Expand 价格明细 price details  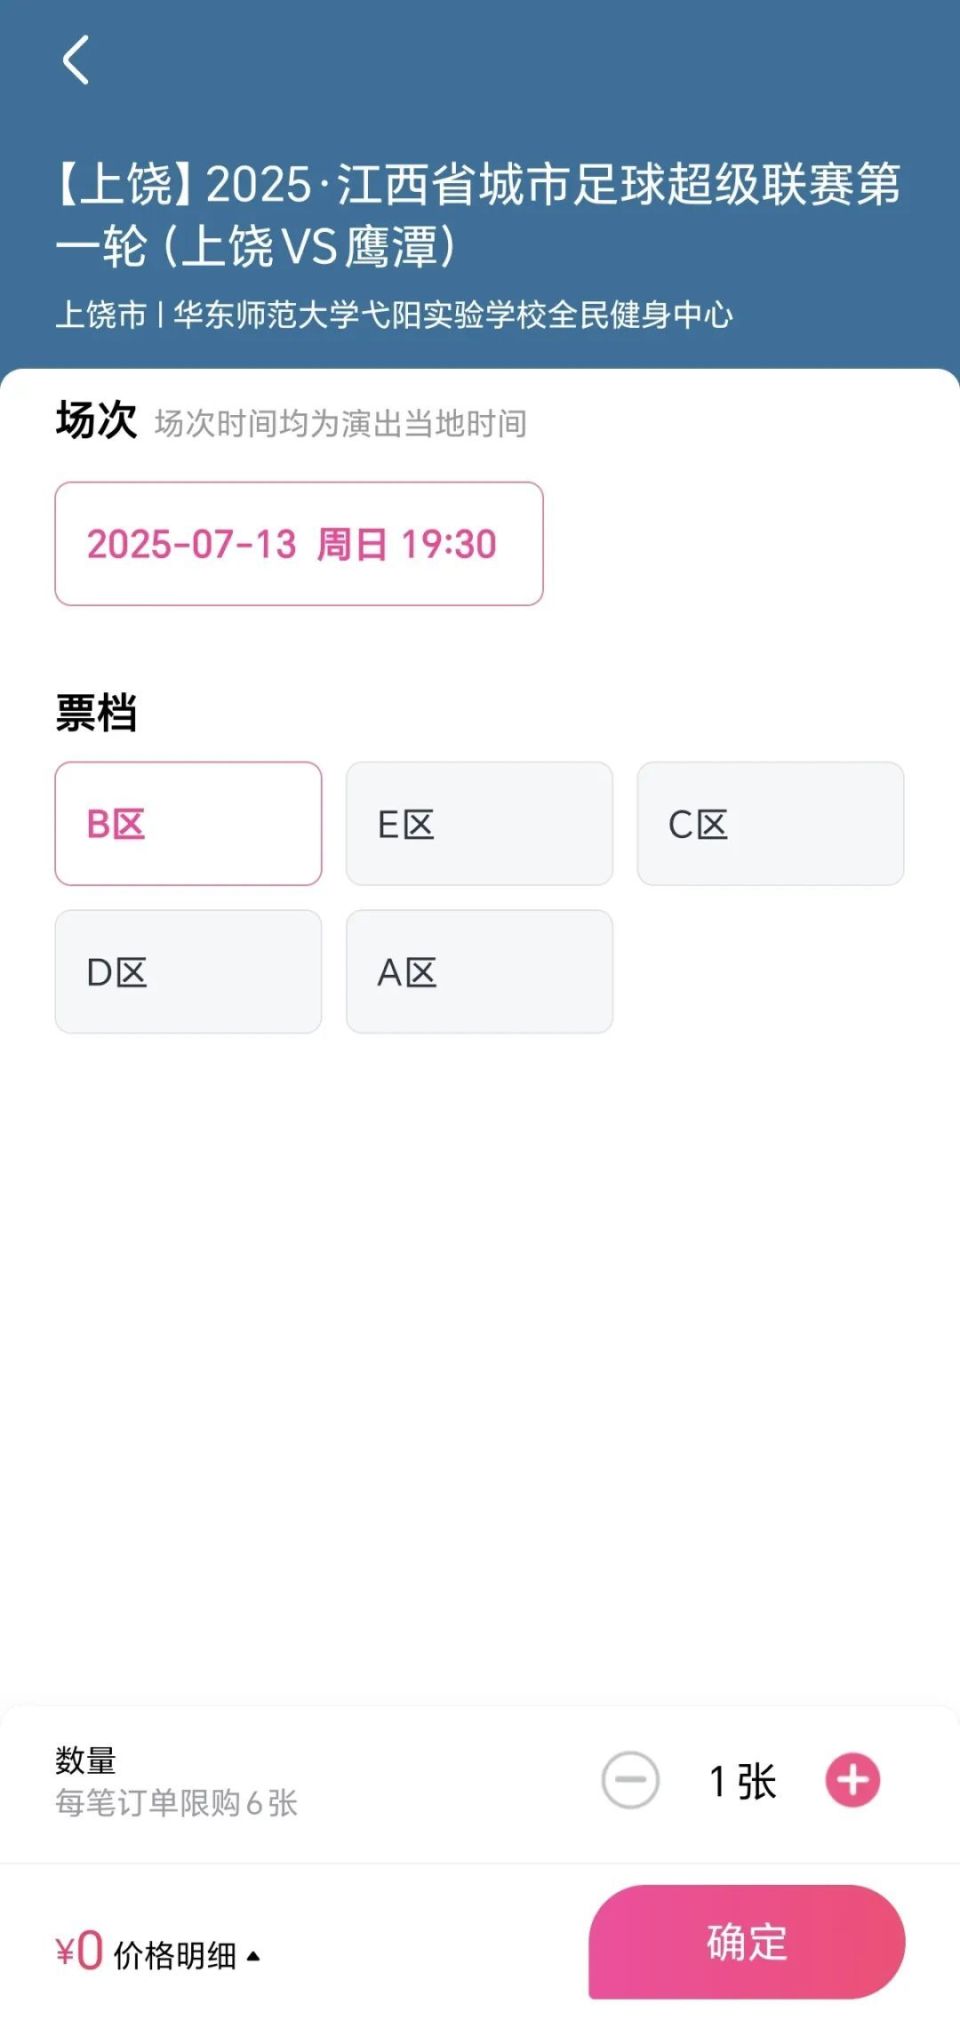(175, 1954)
